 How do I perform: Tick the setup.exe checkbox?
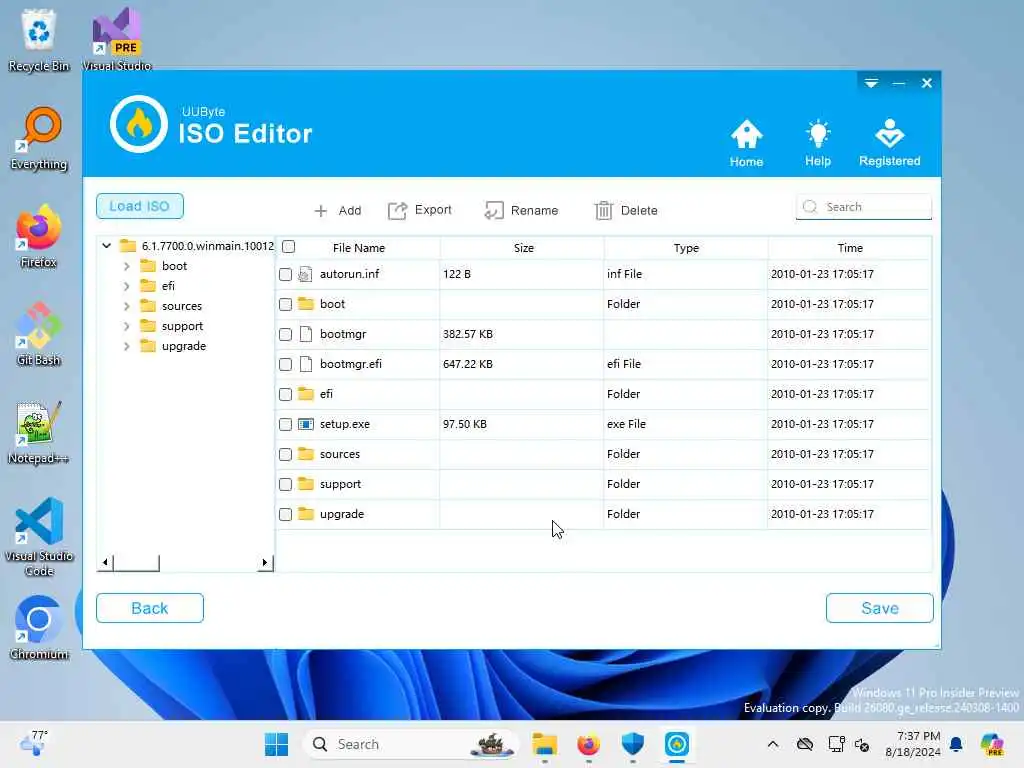click(x=285, y=425)
